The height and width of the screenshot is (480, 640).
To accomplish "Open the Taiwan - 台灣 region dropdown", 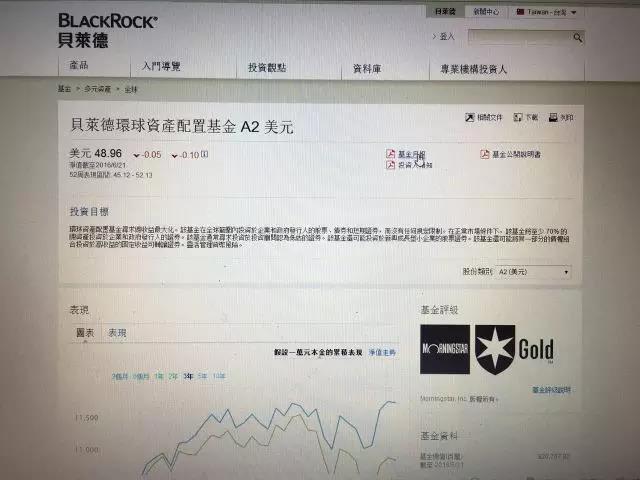I will pos(546,12).
